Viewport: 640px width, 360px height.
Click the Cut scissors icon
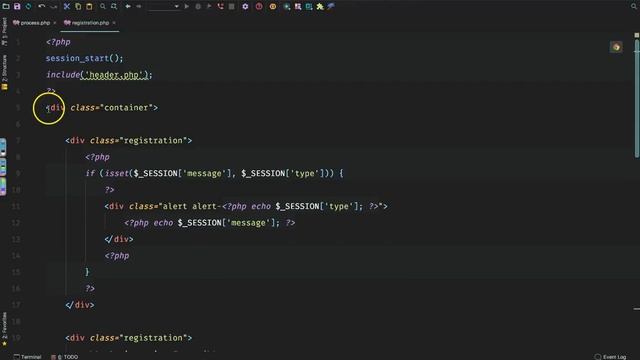coord(67,7)
